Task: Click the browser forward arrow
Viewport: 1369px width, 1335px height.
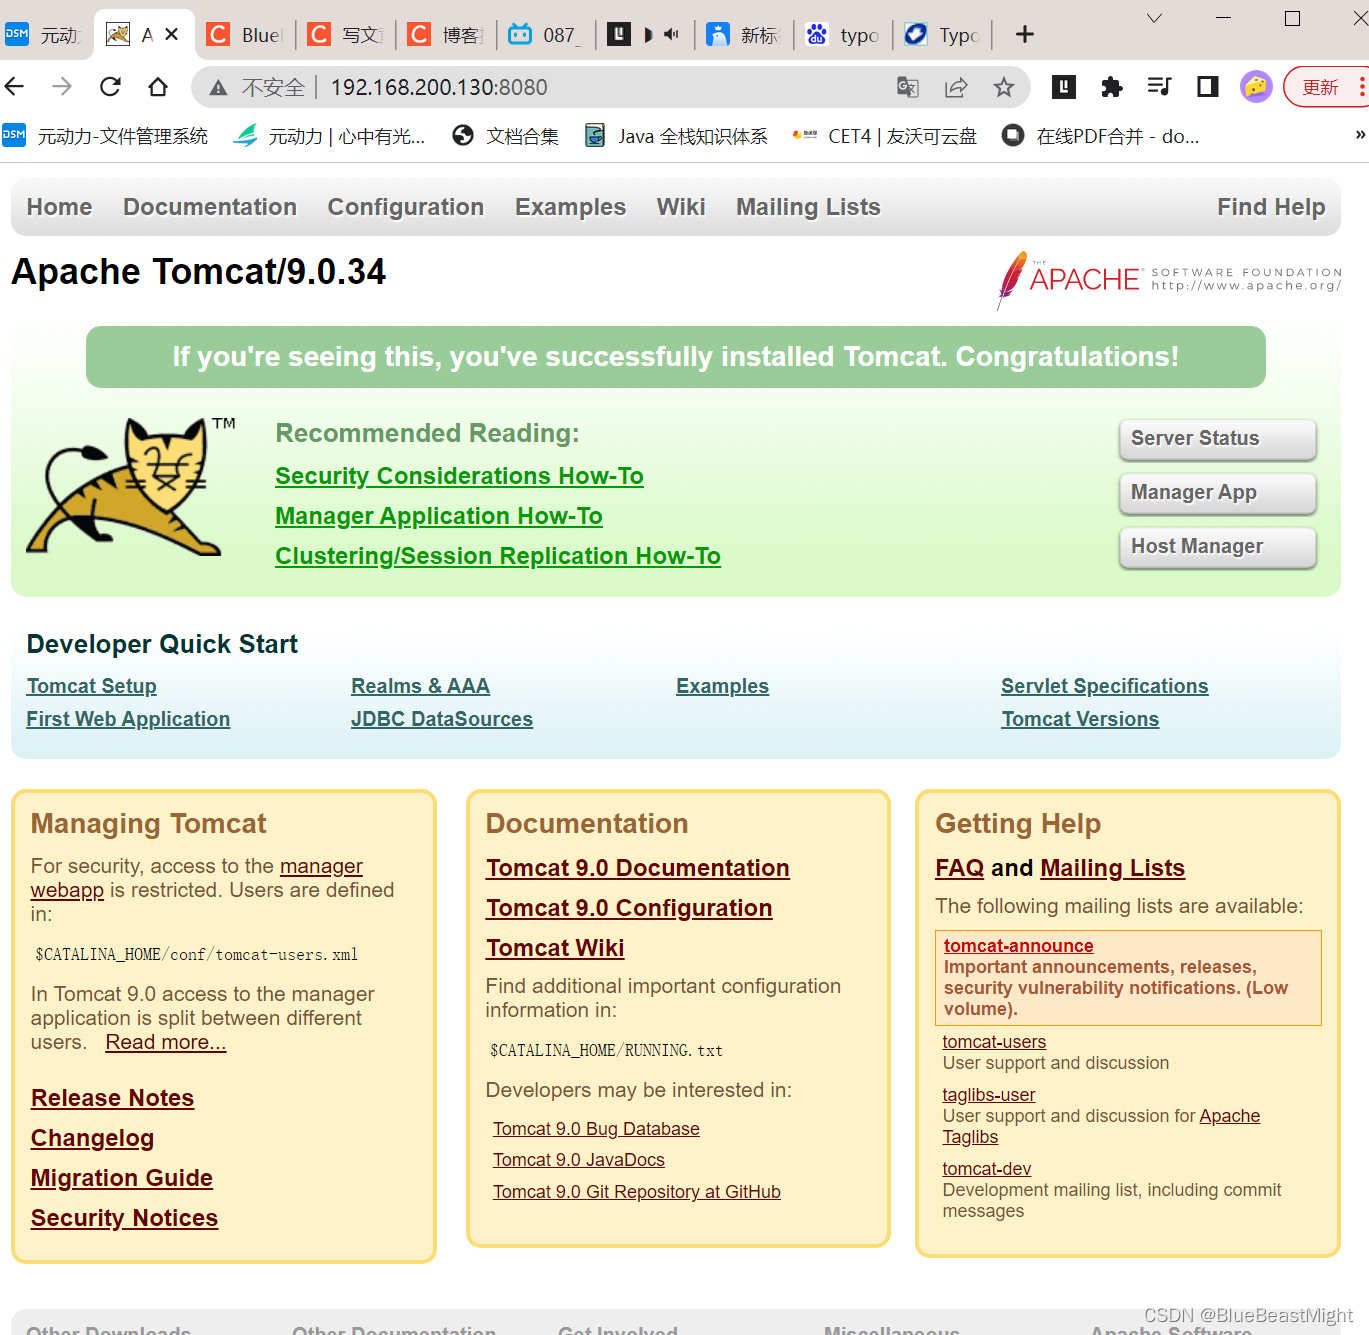Action: (x=62, y=87)
